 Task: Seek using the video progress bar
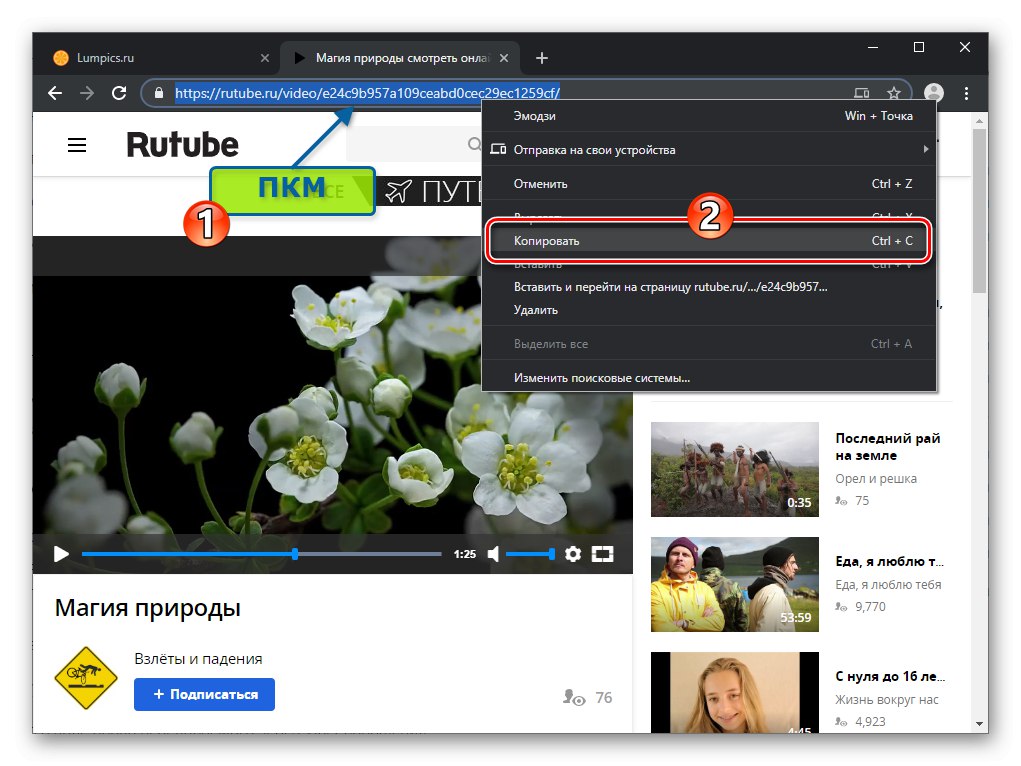pos(261,554)
